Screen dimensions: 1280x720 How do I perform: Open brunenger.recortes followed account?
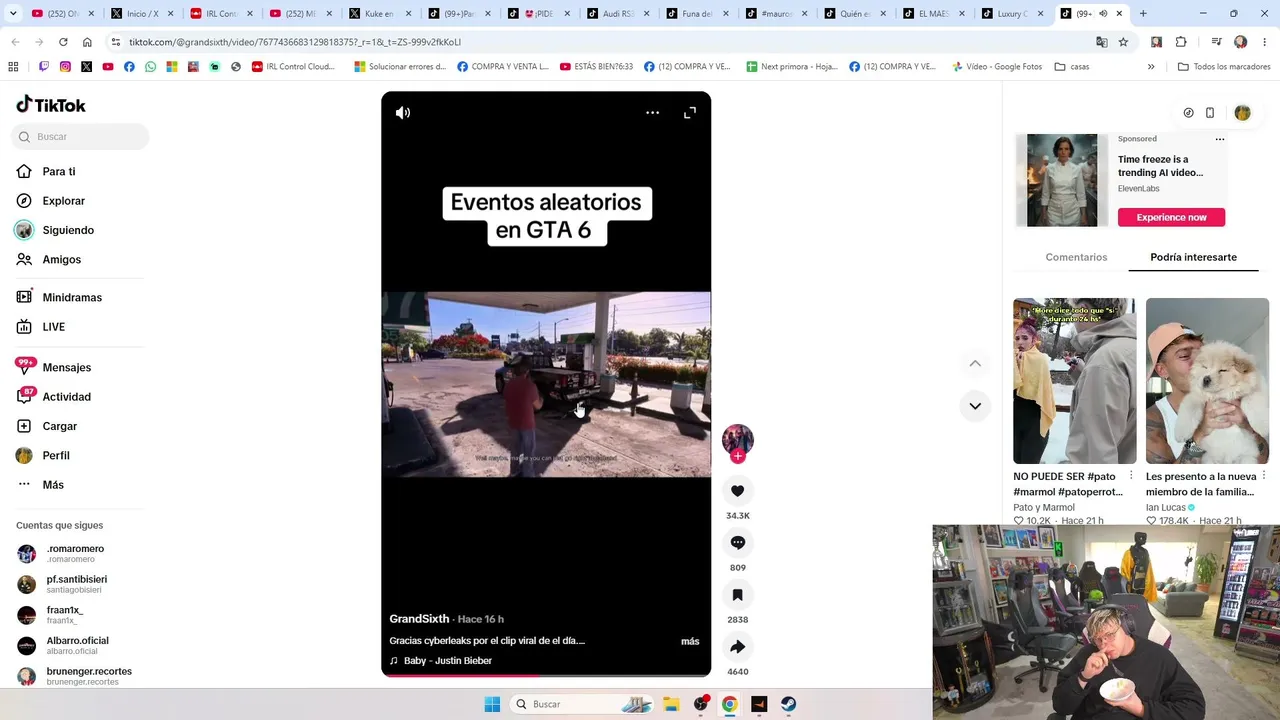[88, 676]
